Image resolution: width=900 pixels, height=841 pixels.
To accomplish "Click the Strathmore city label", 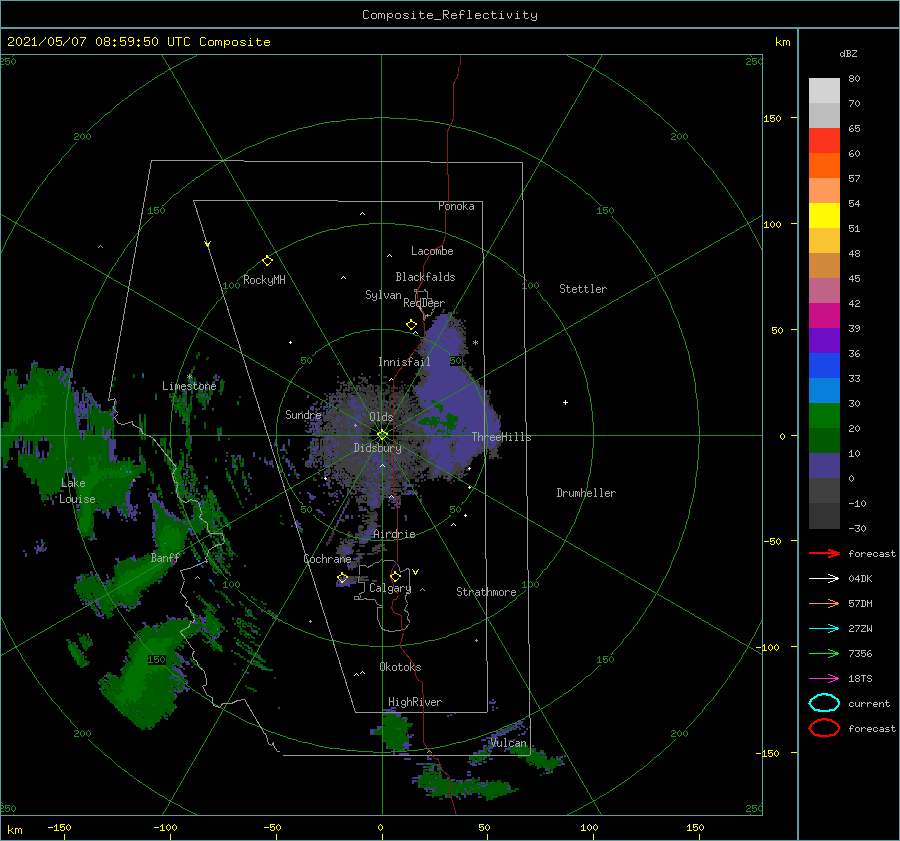I will click(486, 592).
